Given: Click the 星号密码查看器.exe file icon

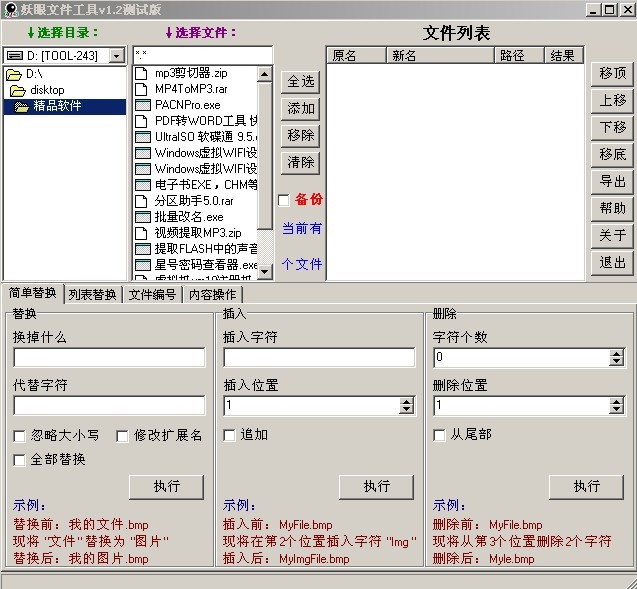Looking at the screenshot, I should point(143,265).
